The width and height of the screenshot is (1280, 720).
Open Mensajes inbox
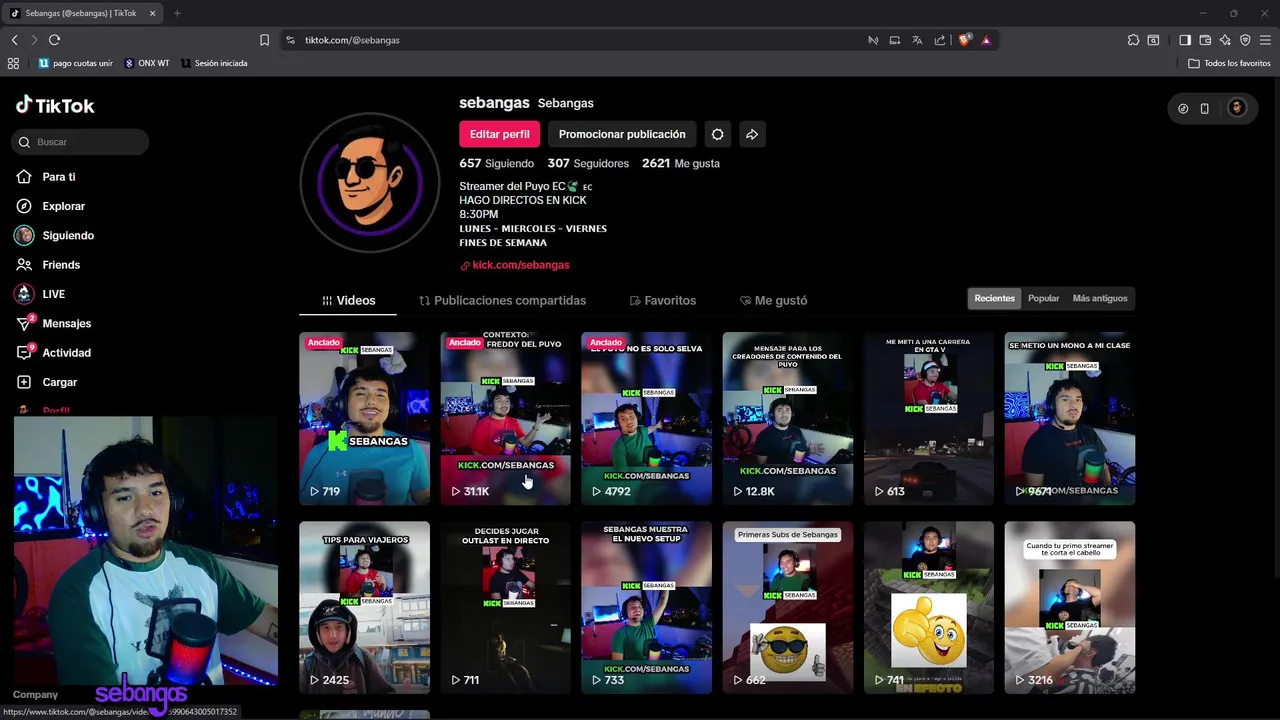(x=54, y=324)
